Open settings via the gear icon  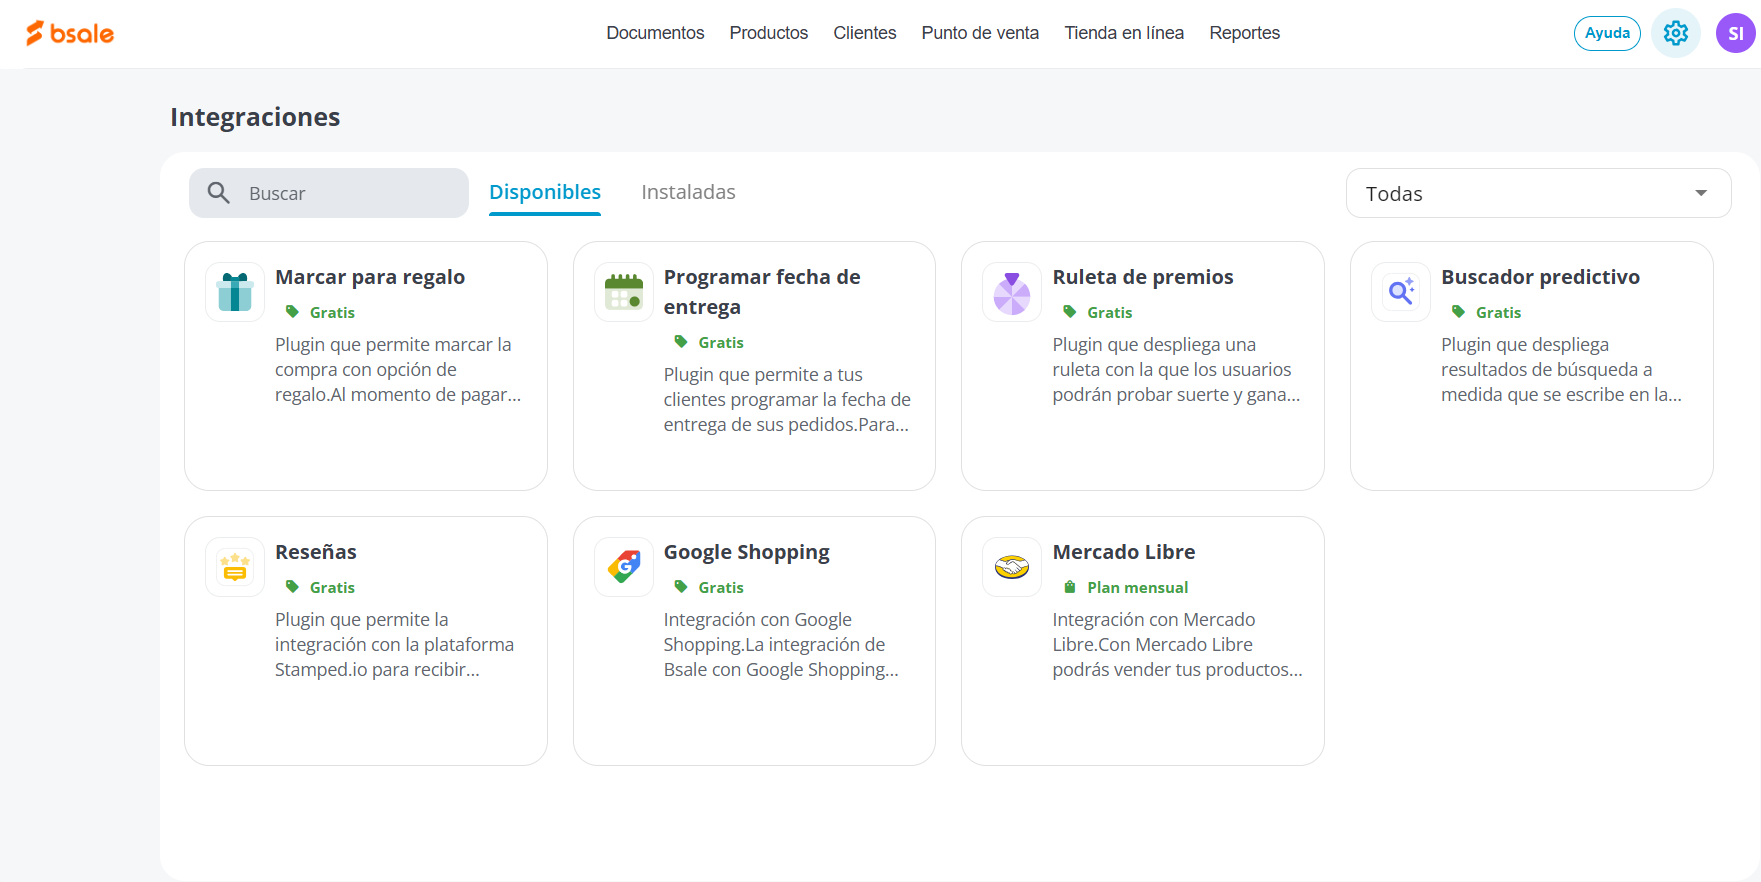tap(1676, 33)
